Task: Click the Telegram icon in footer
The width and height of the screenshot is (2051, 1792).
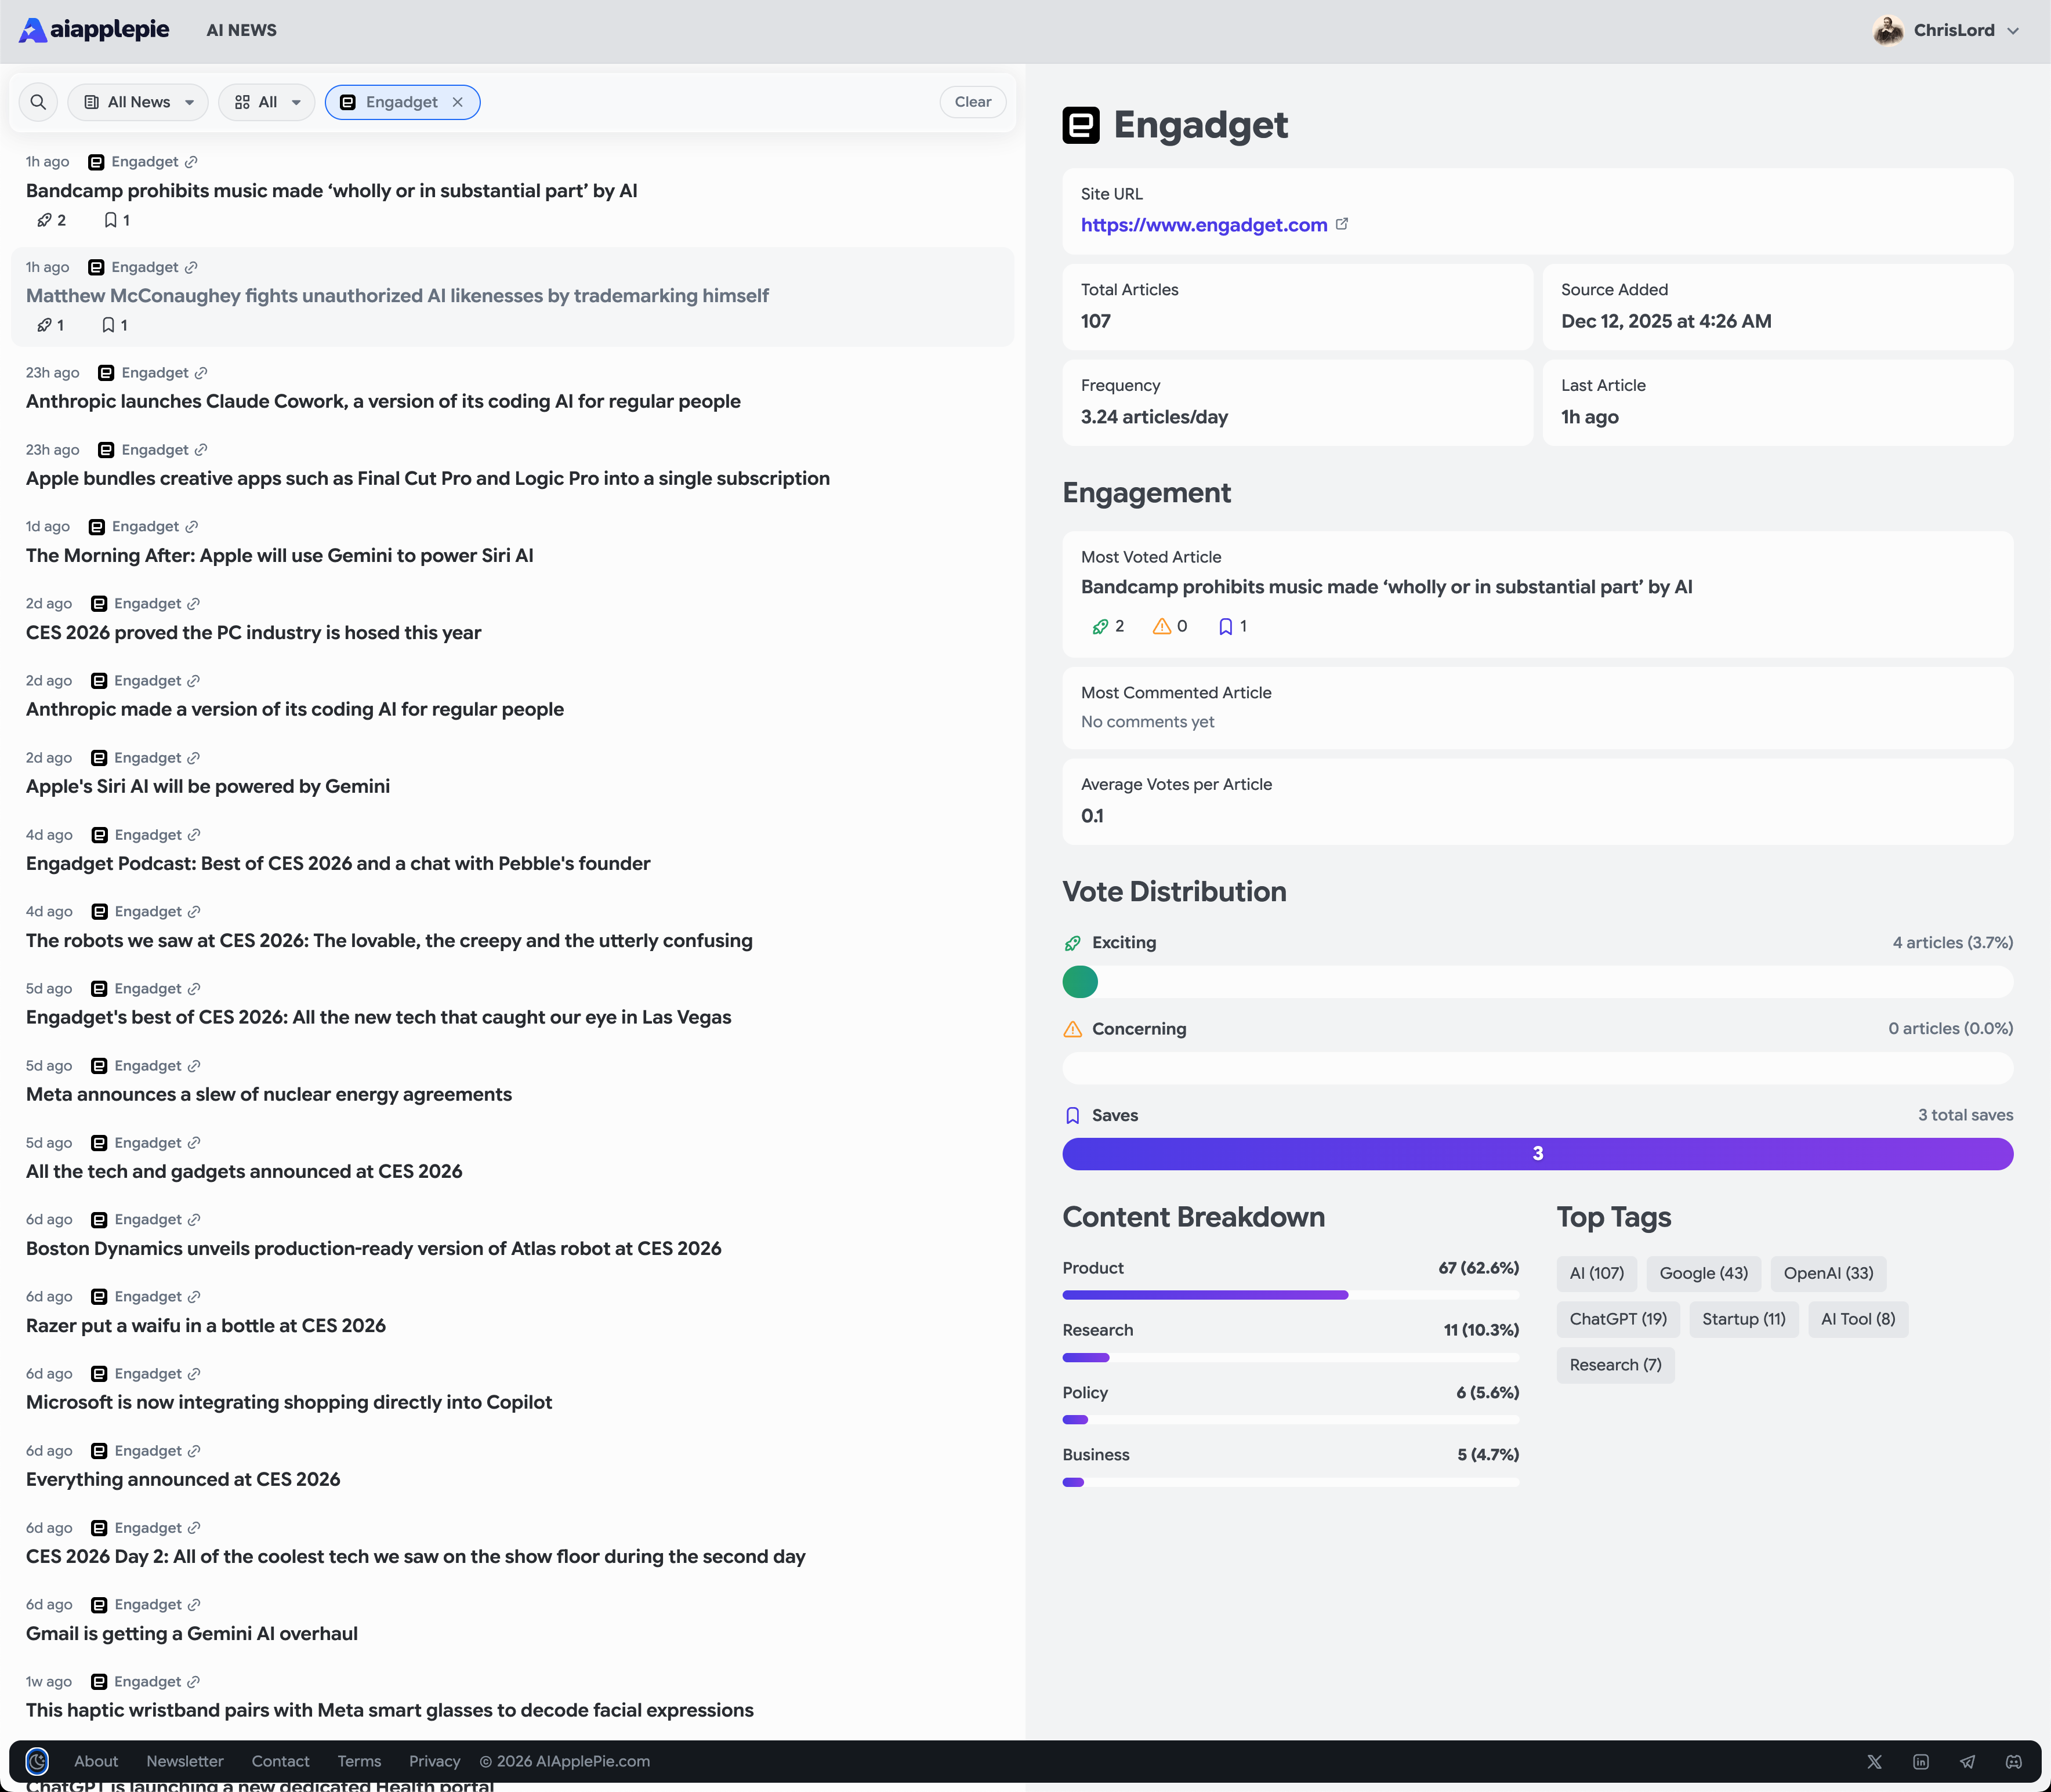Action: tap(1967, 1761)
